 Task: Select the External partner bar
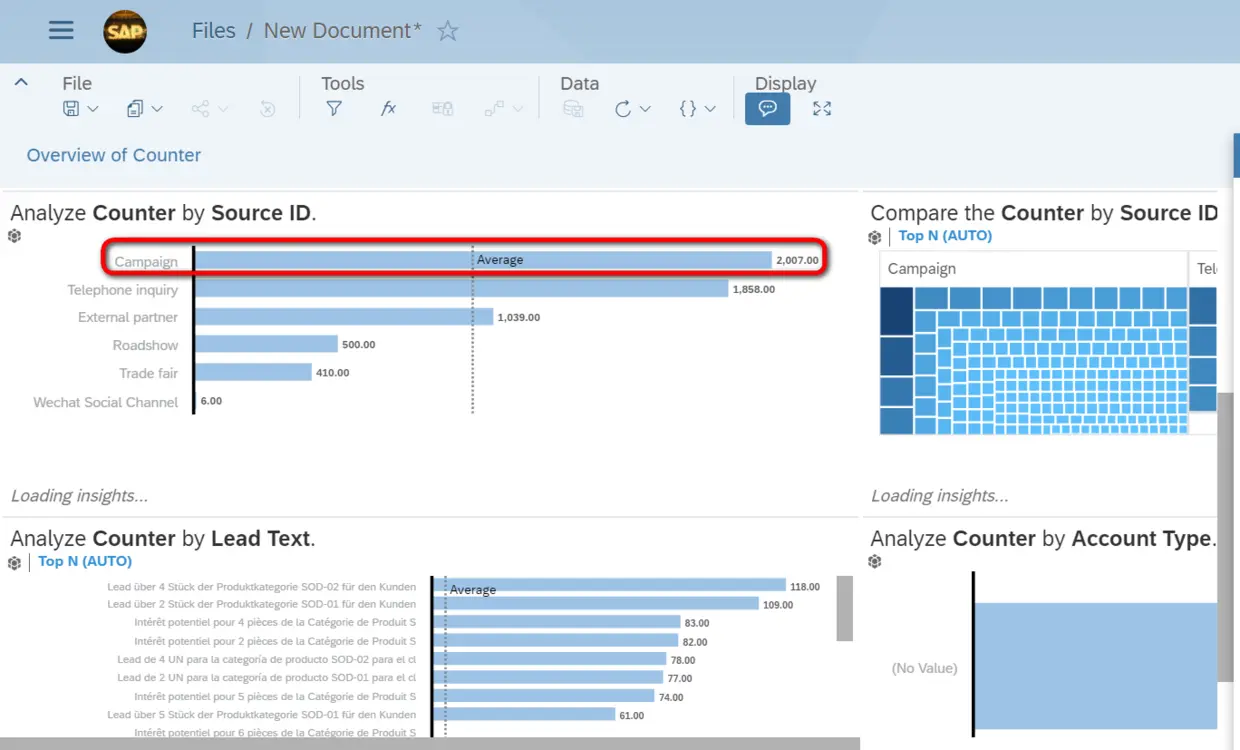coord(344,316)
